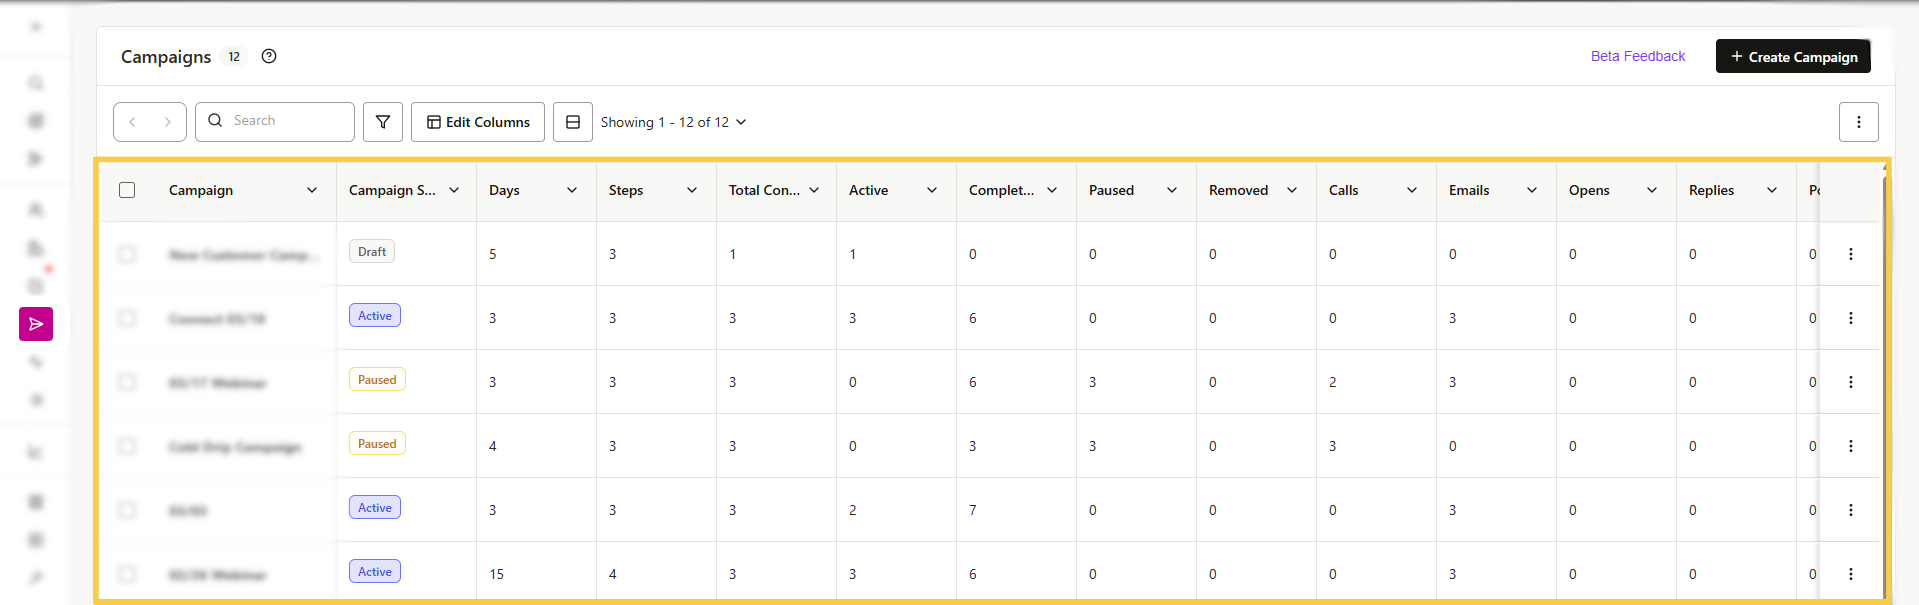
Task: Open the highlighted pink Campaigns sidebar icon
Action: [x=36, y=324]
